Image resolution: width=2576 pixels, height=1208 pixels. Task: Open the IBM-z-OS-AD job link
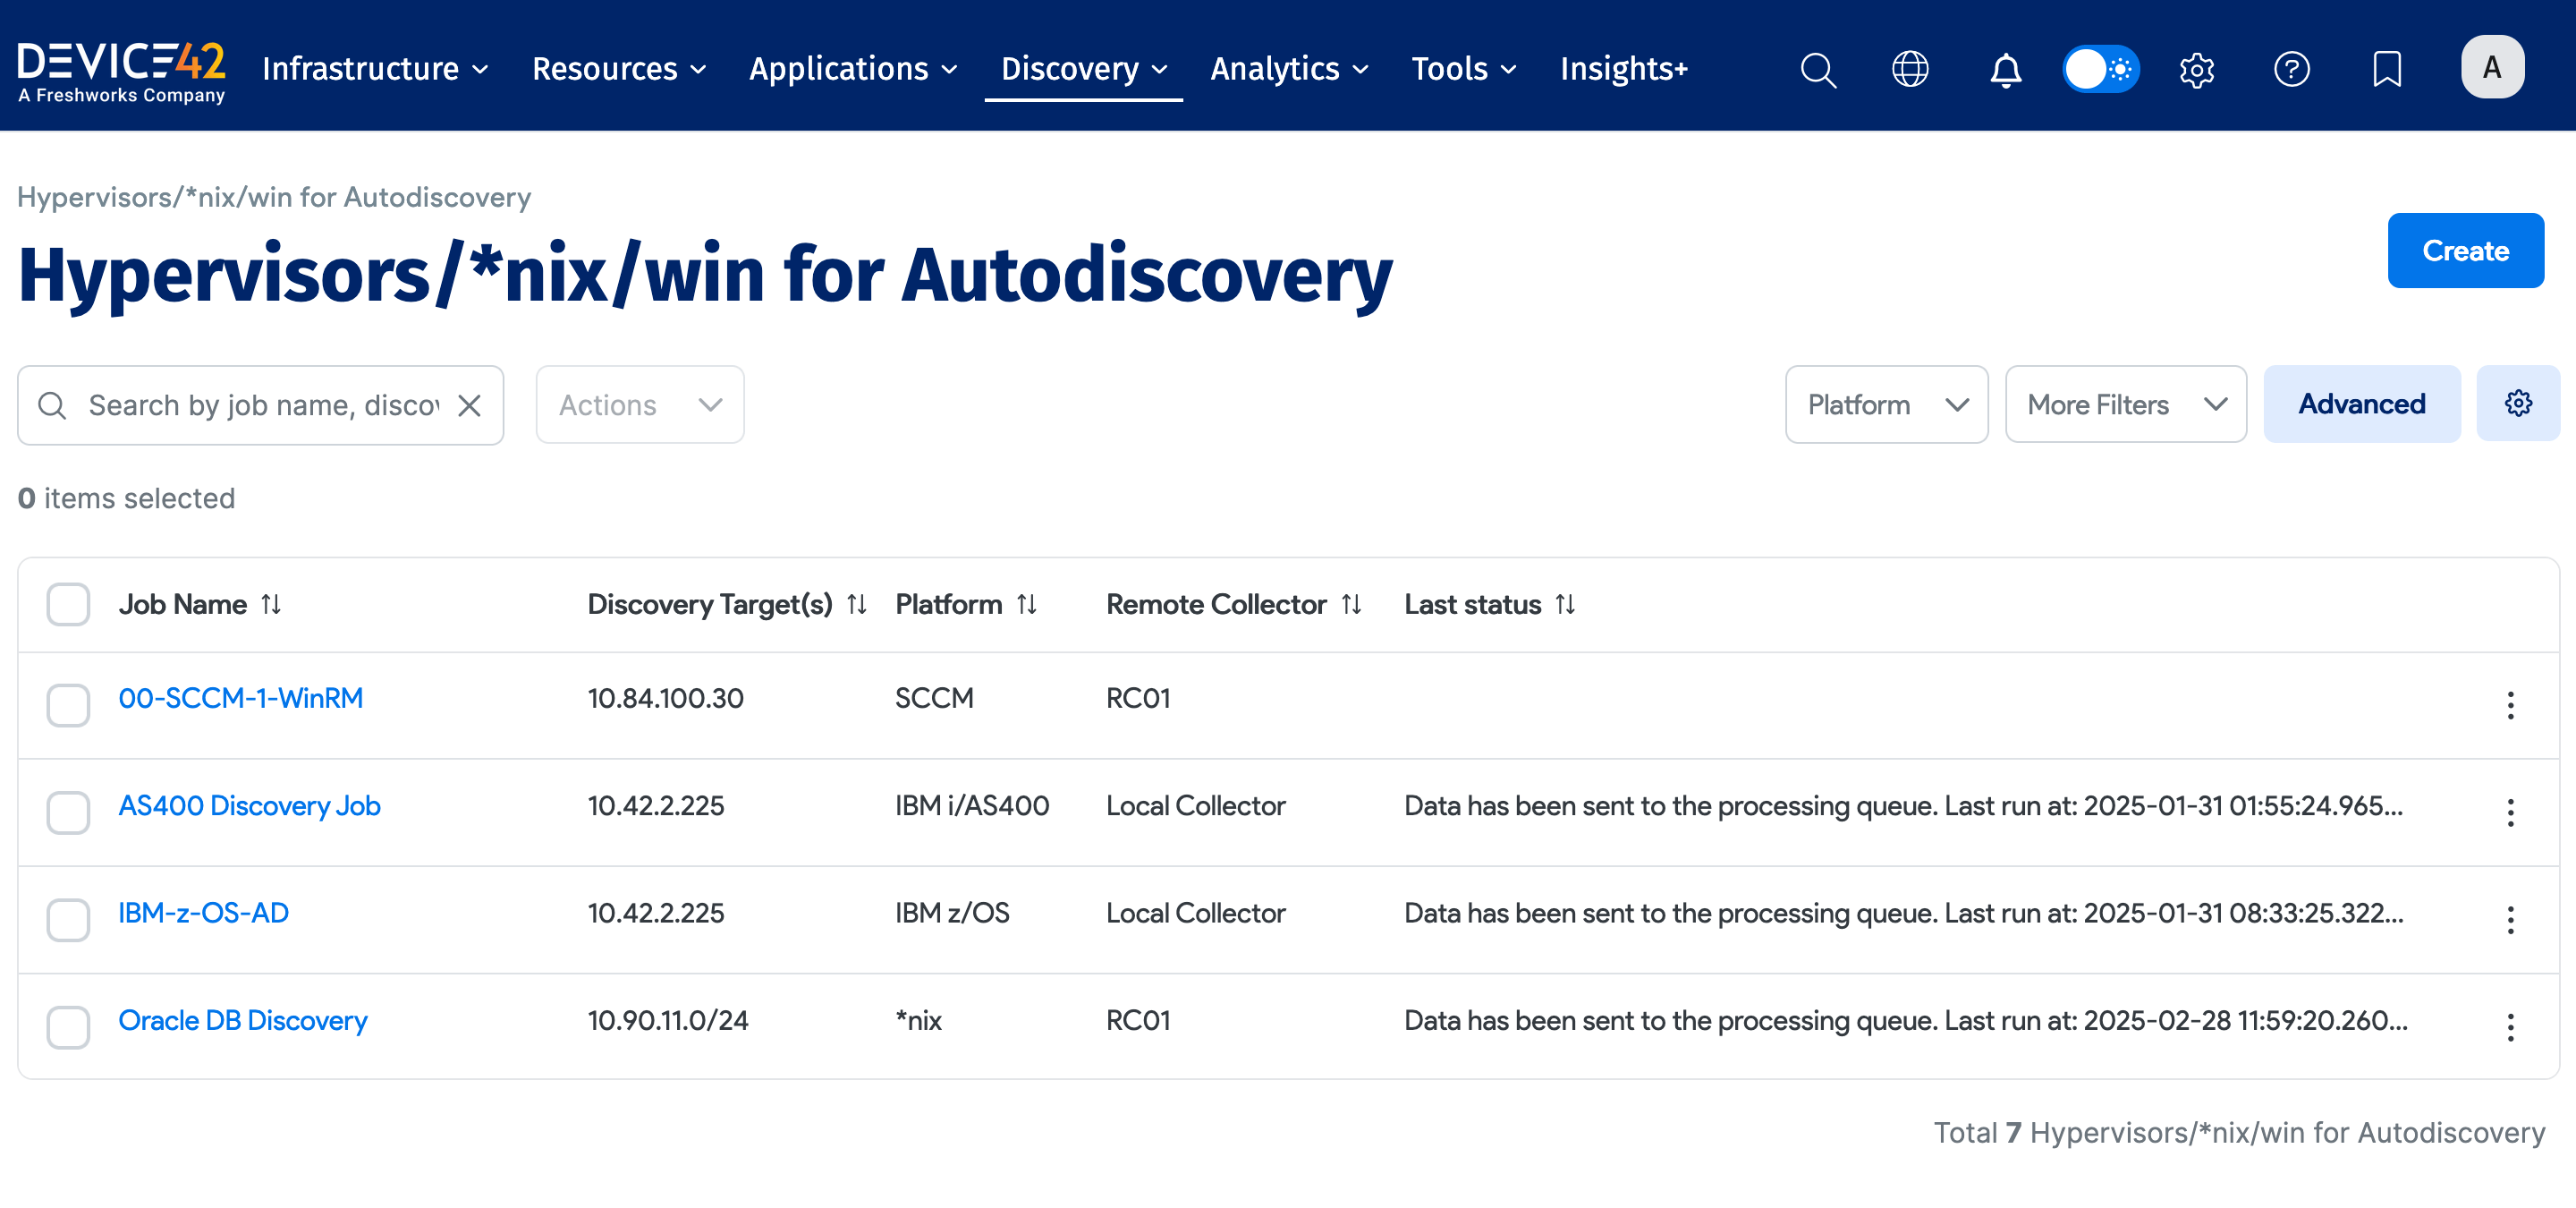203,912
